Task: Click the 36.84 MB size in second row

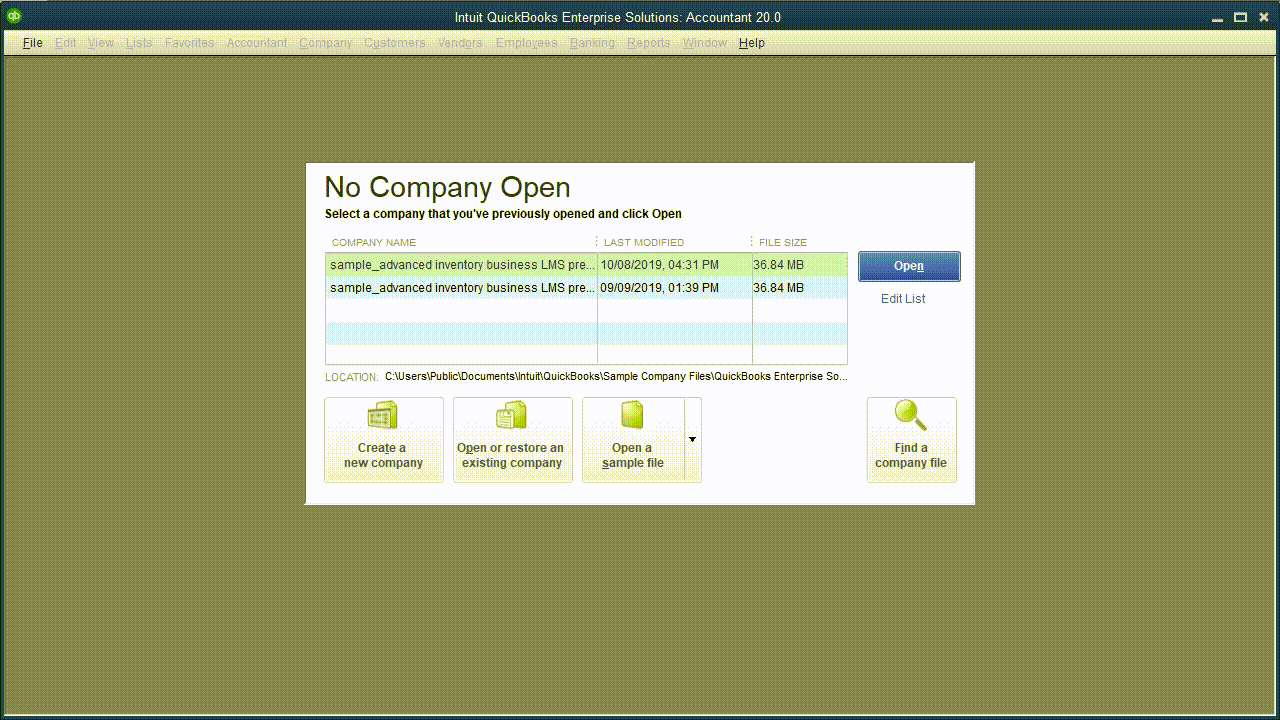Action: coord(779,288)
